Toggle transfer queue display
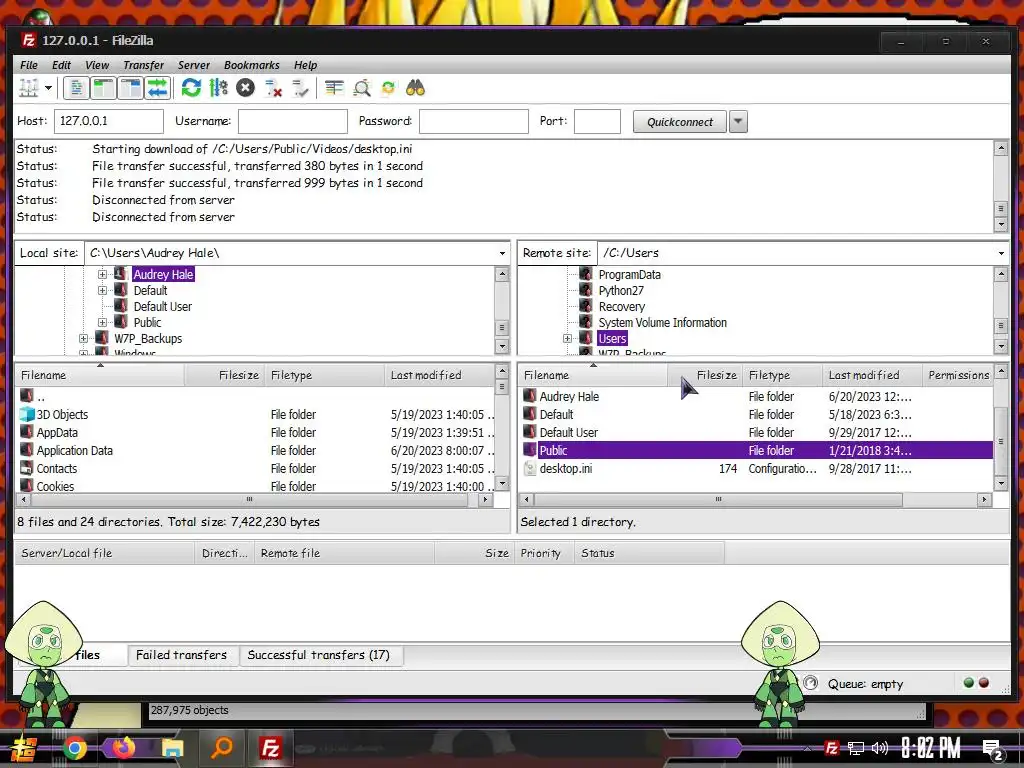 coord(157,88)
